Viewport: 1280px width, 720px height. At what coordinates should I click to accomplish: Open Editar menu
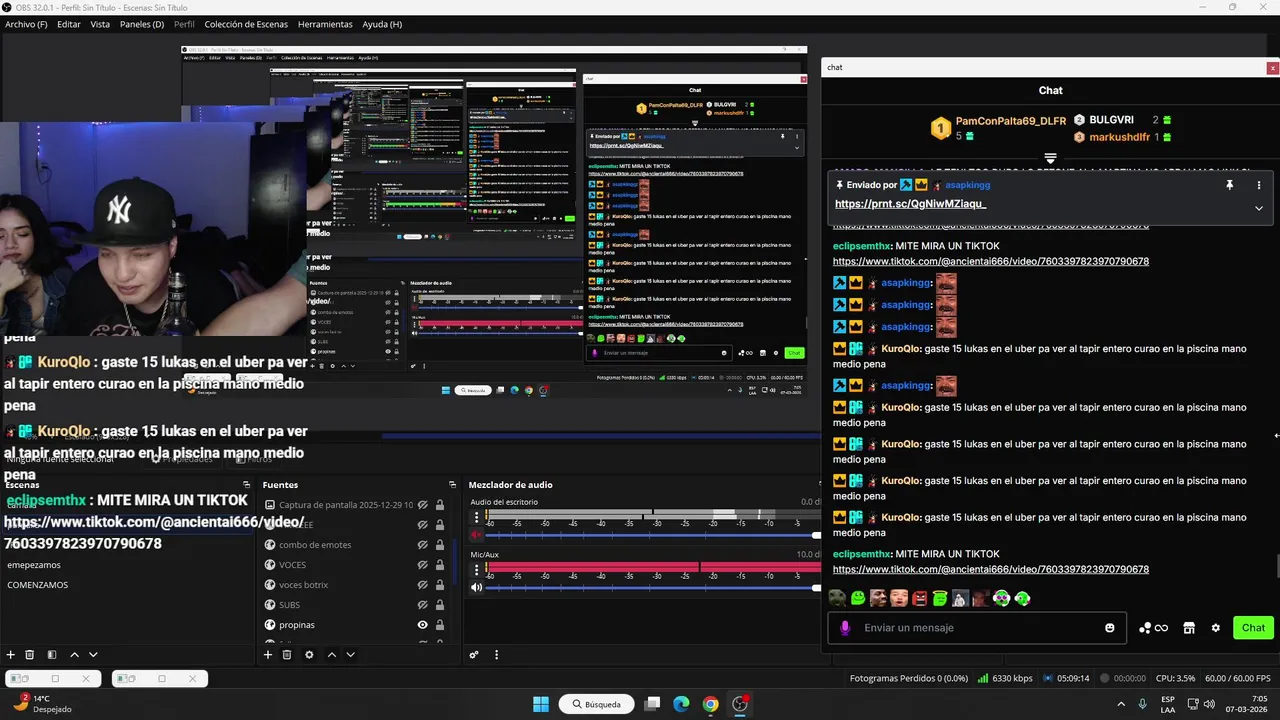[x=69, y=24]
